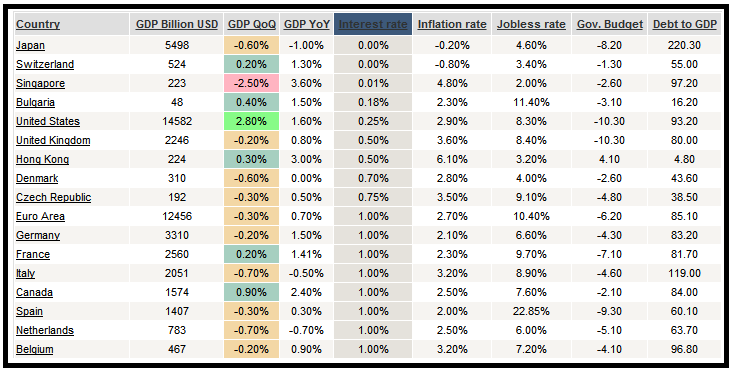The height and width of the screenshot is (370, 733).
Task: Select the highlighted Interest rate header
Action: [373, 24]
